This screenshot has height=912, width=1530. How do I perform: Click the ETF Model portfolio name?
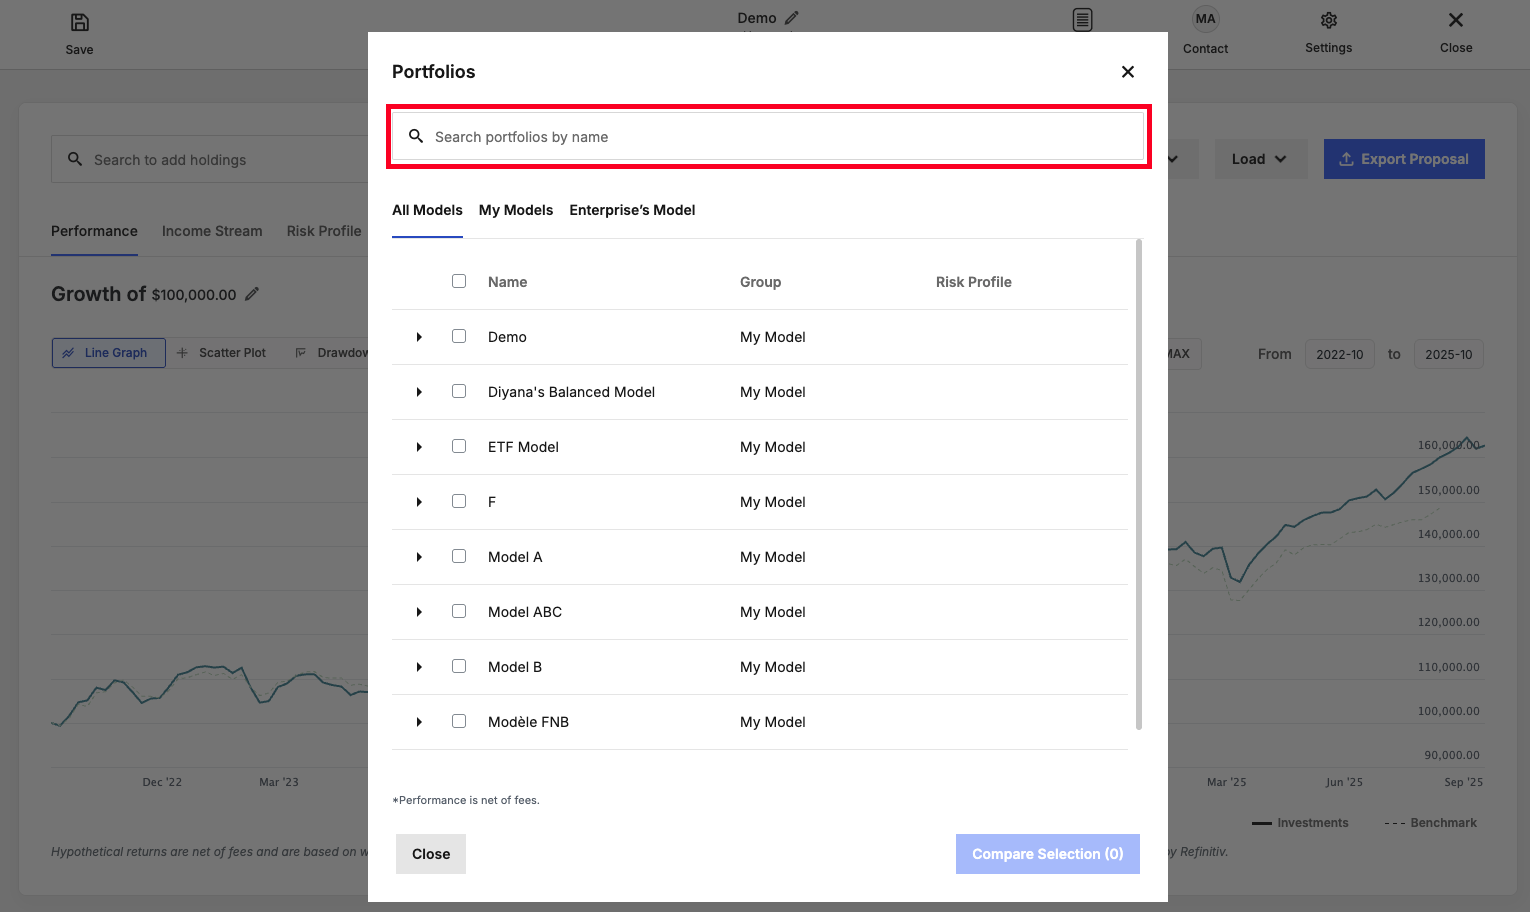coord(523,447)
